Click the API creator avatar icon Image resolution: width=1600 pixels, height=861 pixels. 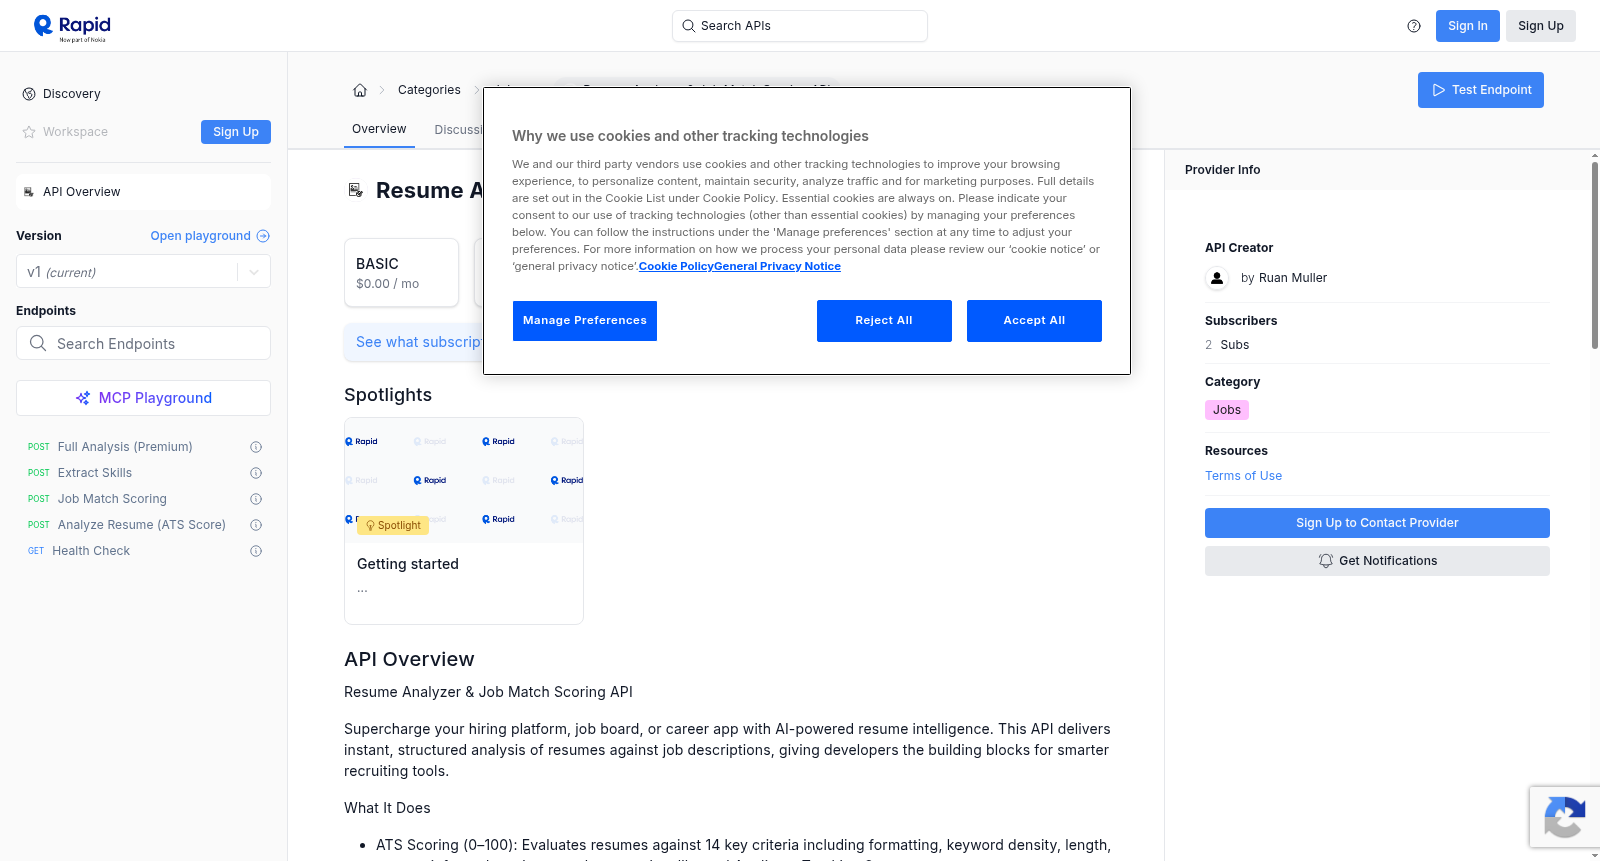coord(1217,278)
